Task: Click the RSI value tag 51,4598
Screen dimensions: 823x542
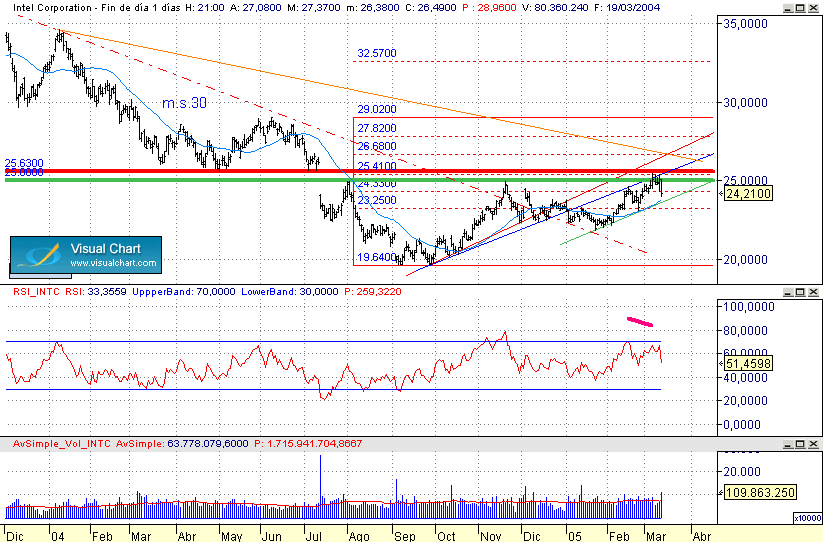Action: coord(749,363)
